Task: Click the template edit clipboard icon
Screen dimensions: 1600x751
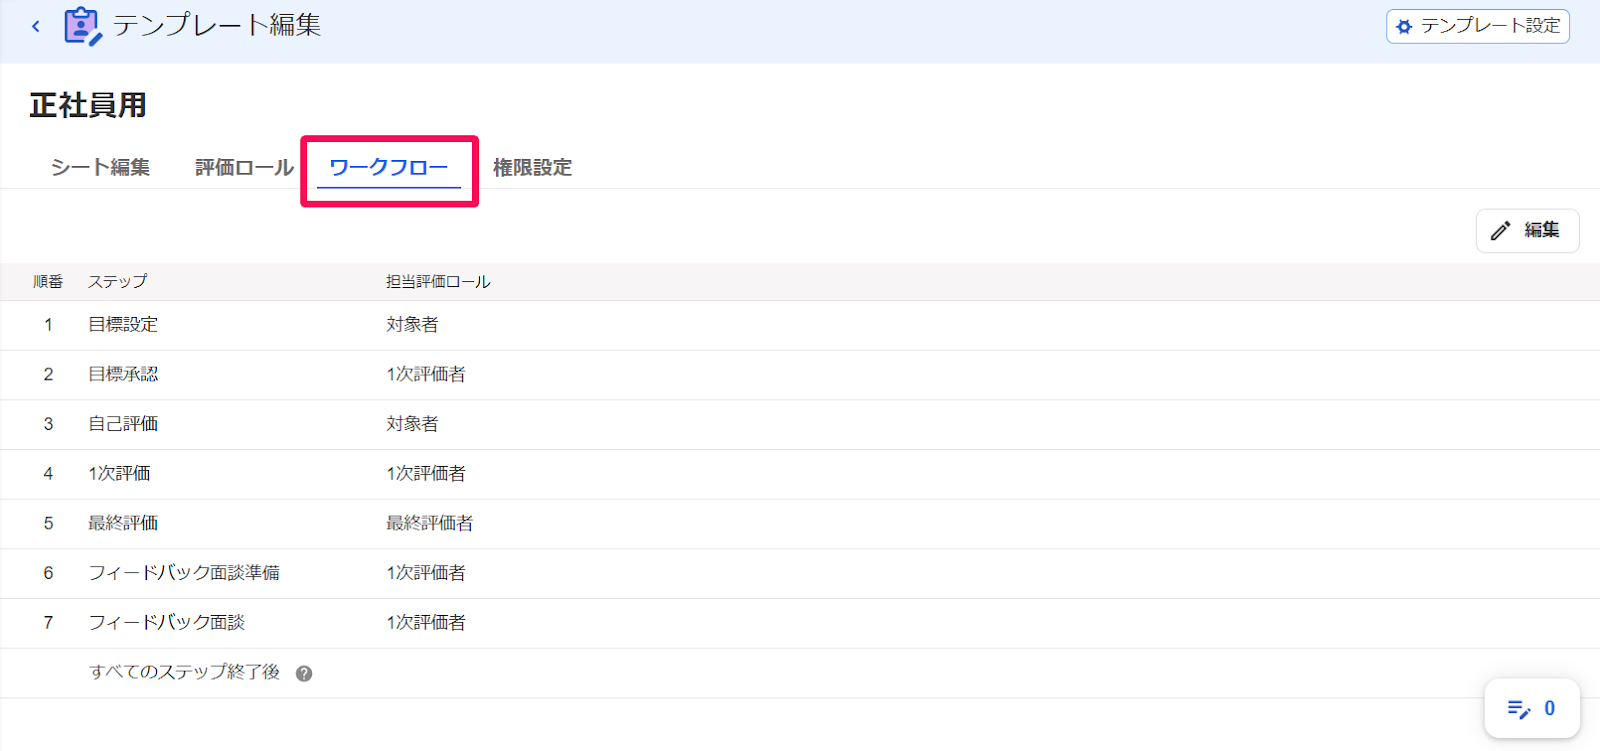Action: click(82, 26)
